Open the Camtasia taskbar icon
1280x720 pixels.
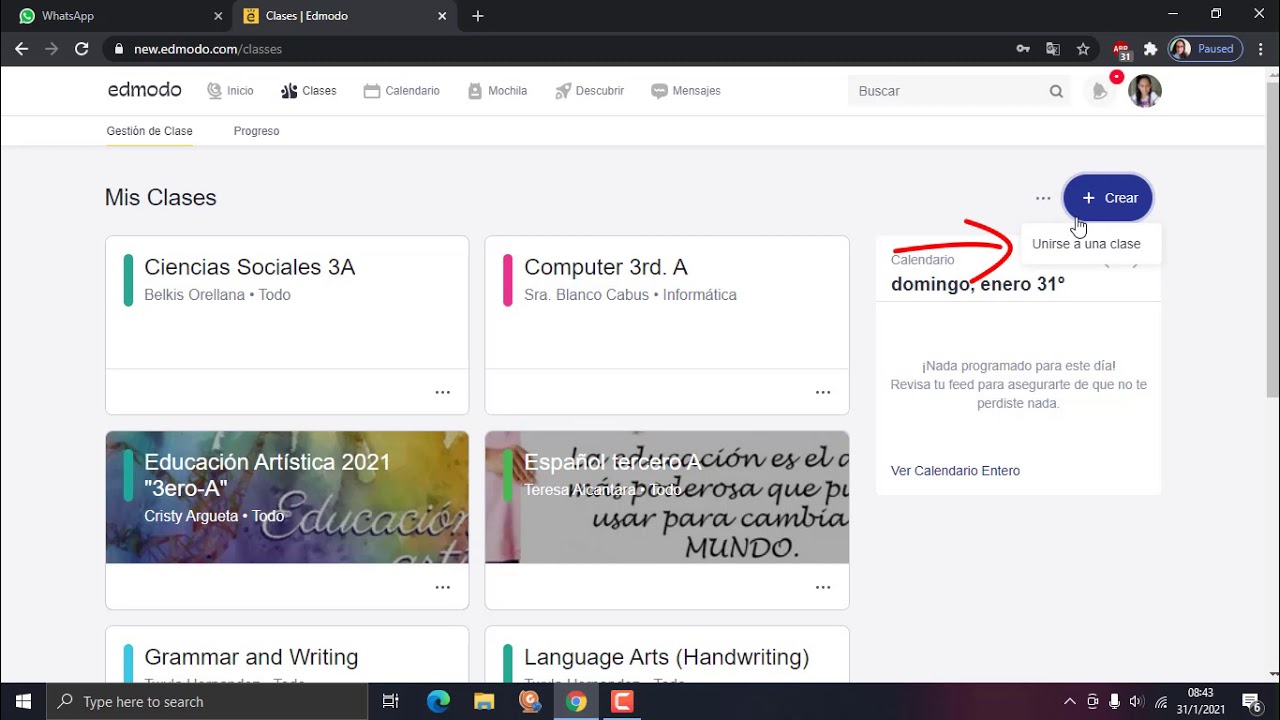(x=622, y=702)
